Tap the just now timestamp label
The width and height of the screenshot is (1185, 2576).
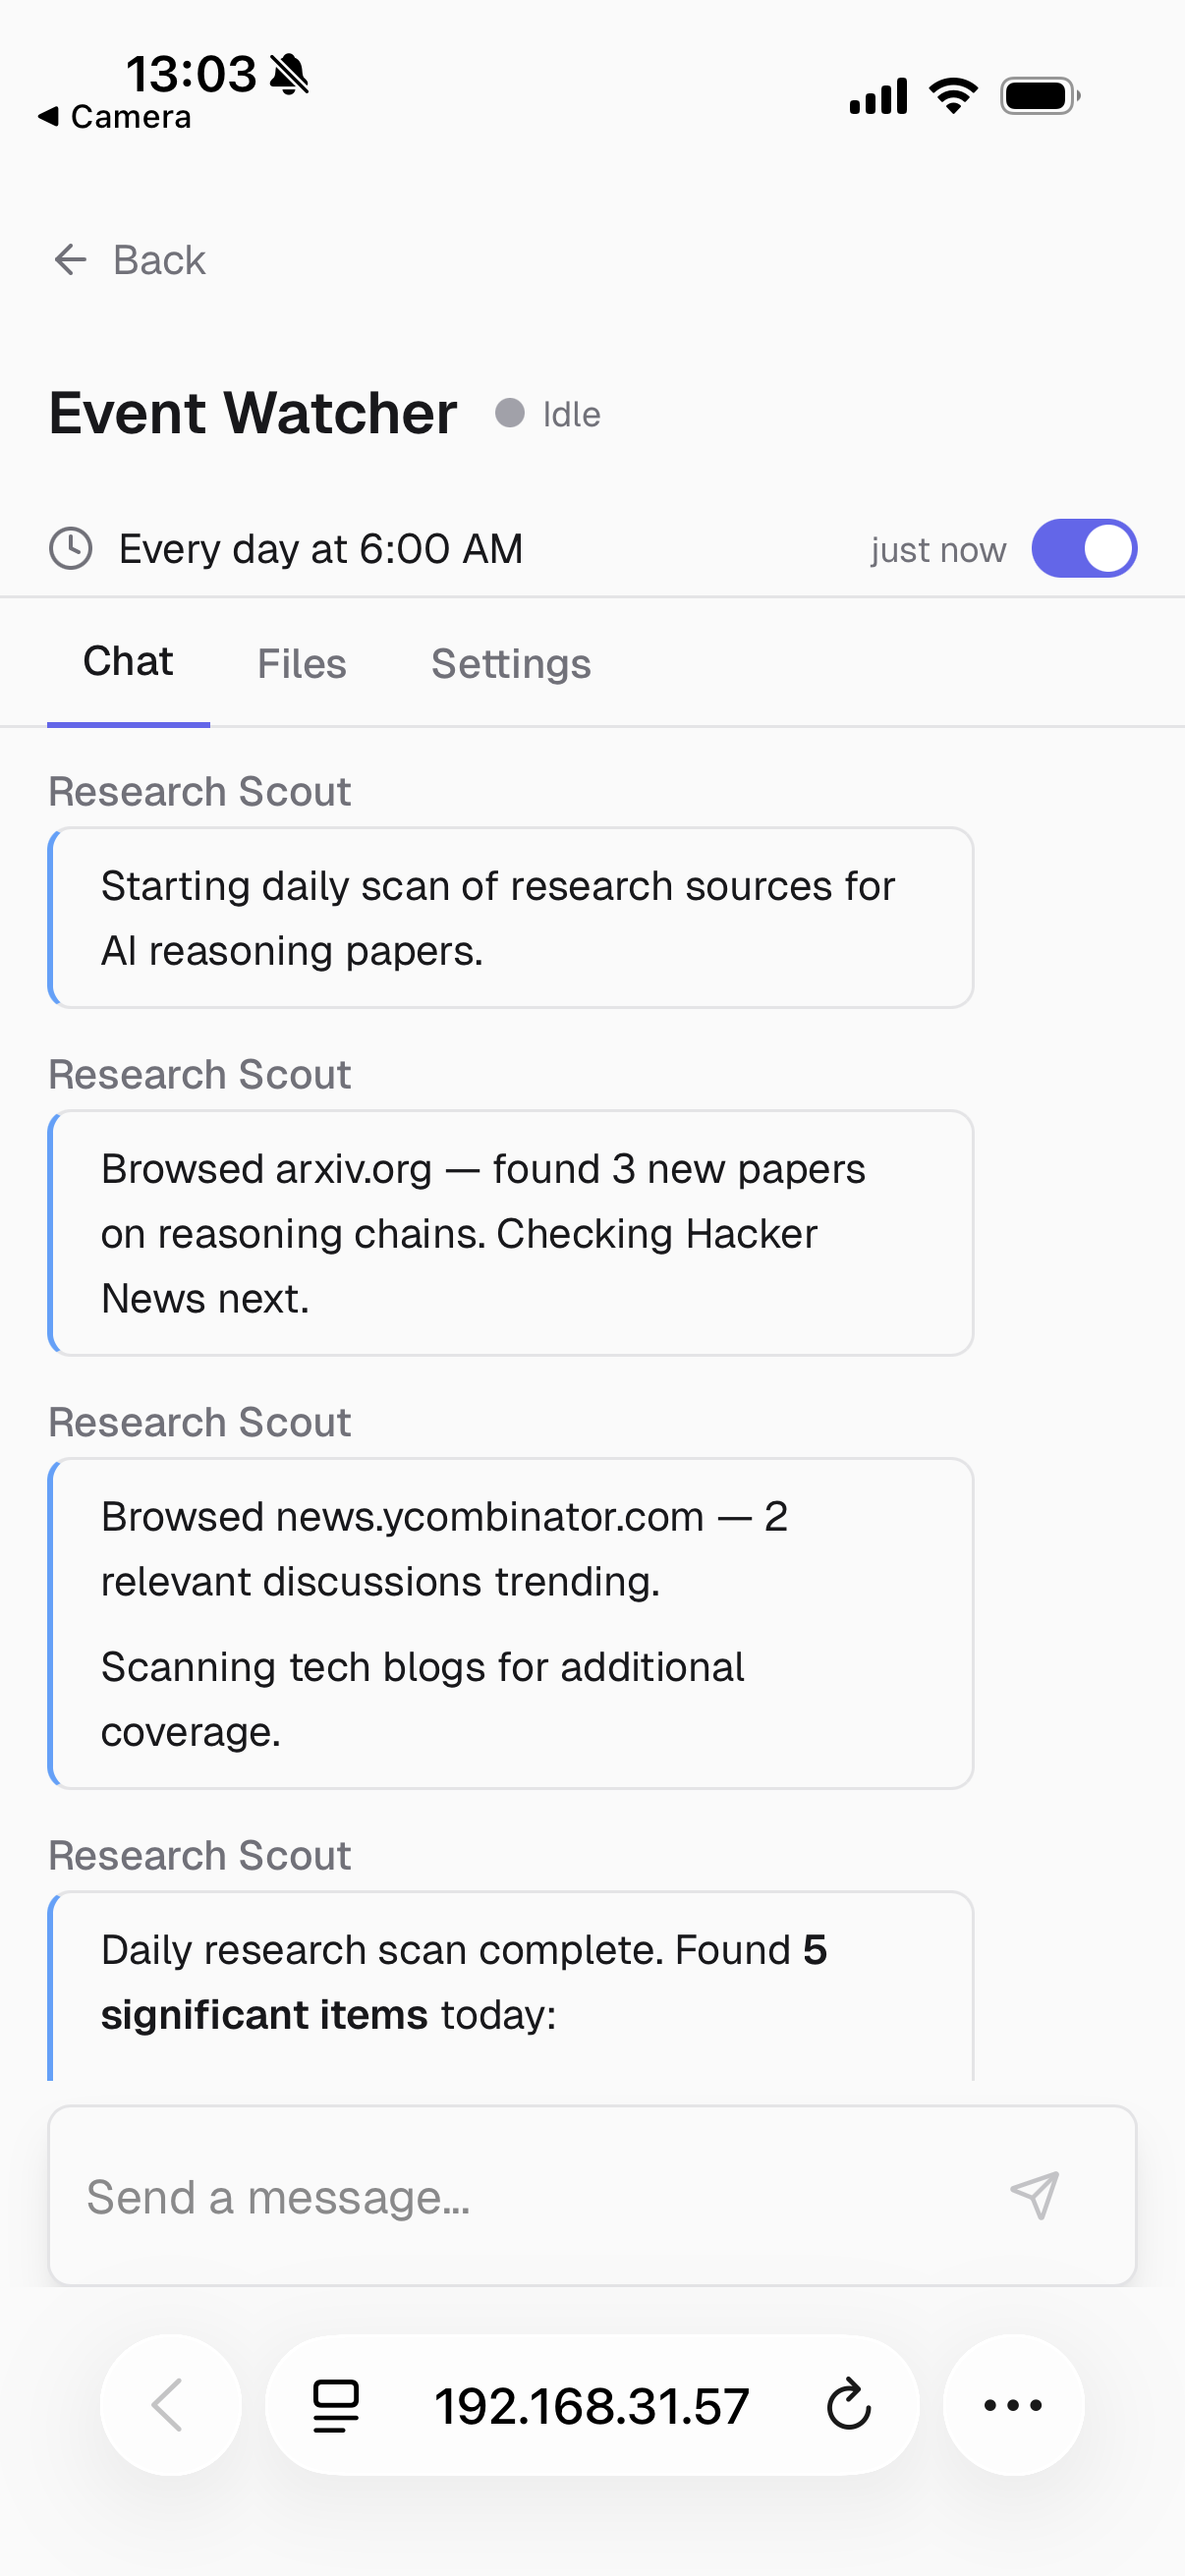tap(937, 548)
